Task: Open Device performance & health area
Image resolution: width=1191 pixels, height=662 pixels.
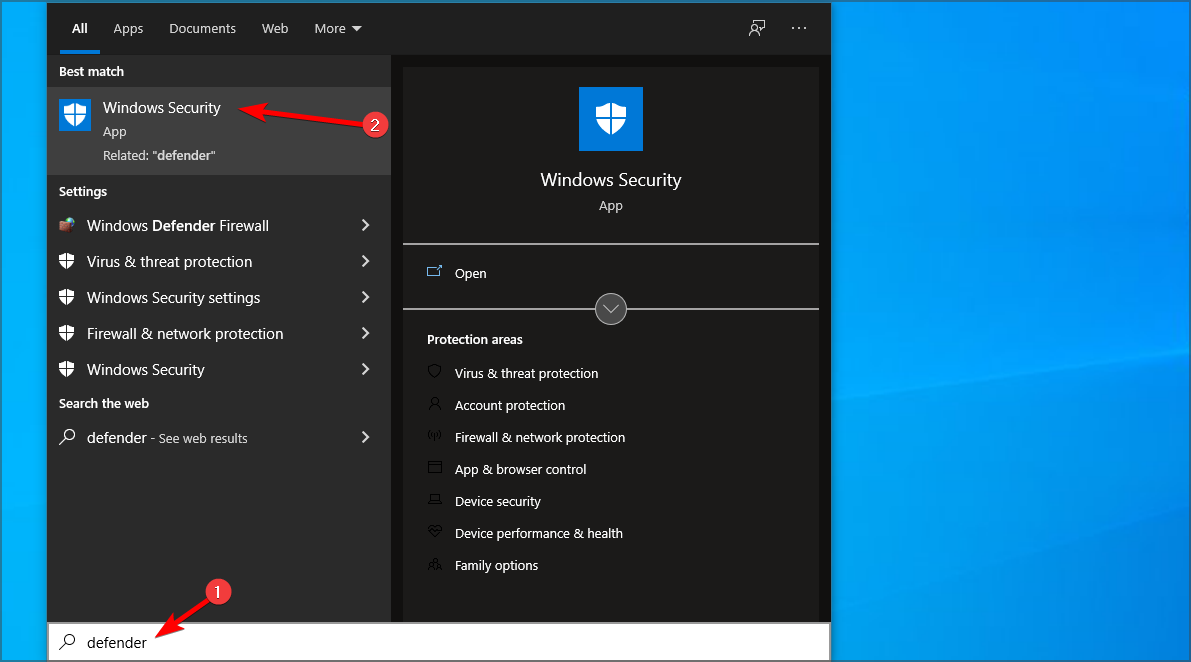Action: [x=539, y=533]
